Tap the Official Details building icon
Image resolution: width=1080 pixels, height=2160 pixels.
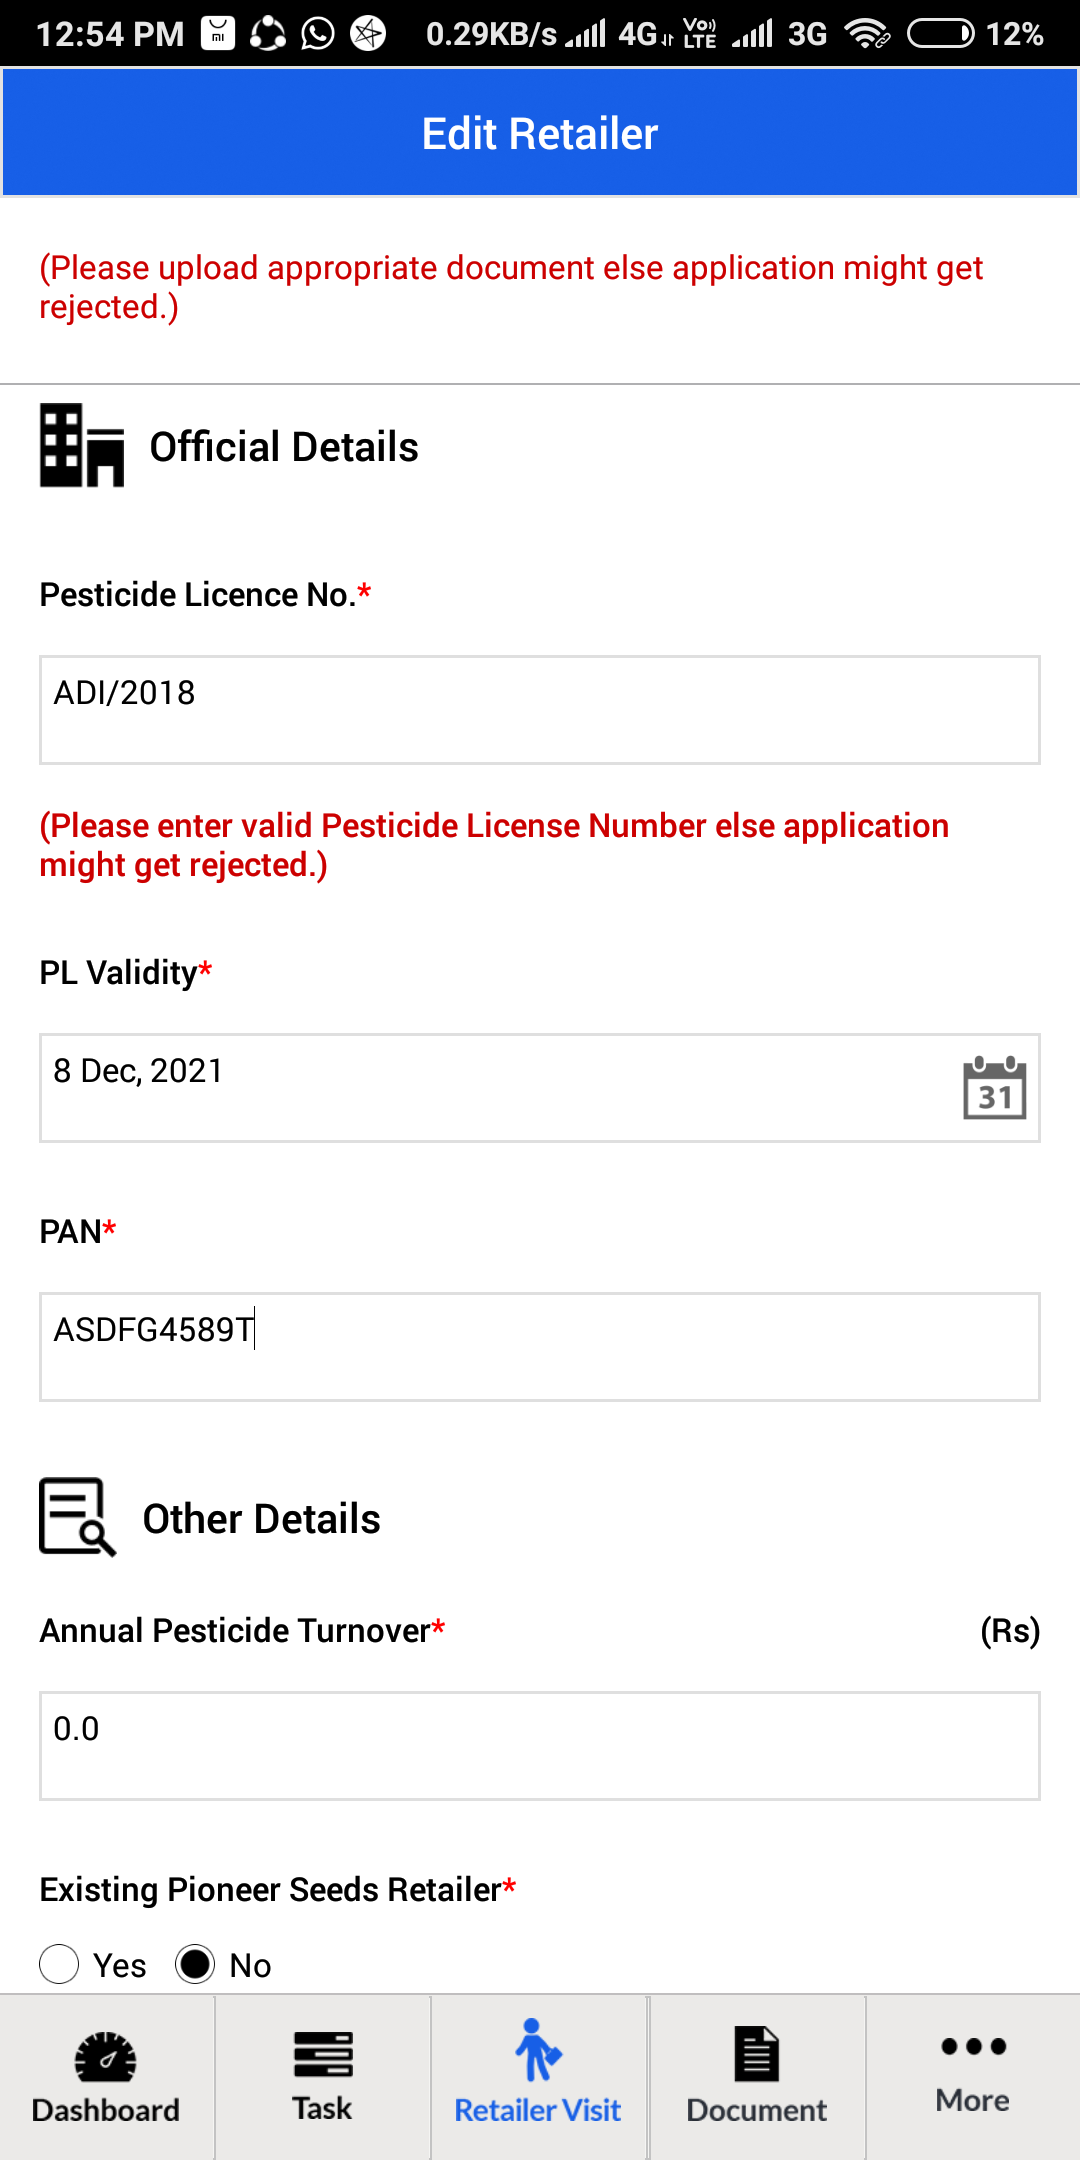tap(82, 446)
